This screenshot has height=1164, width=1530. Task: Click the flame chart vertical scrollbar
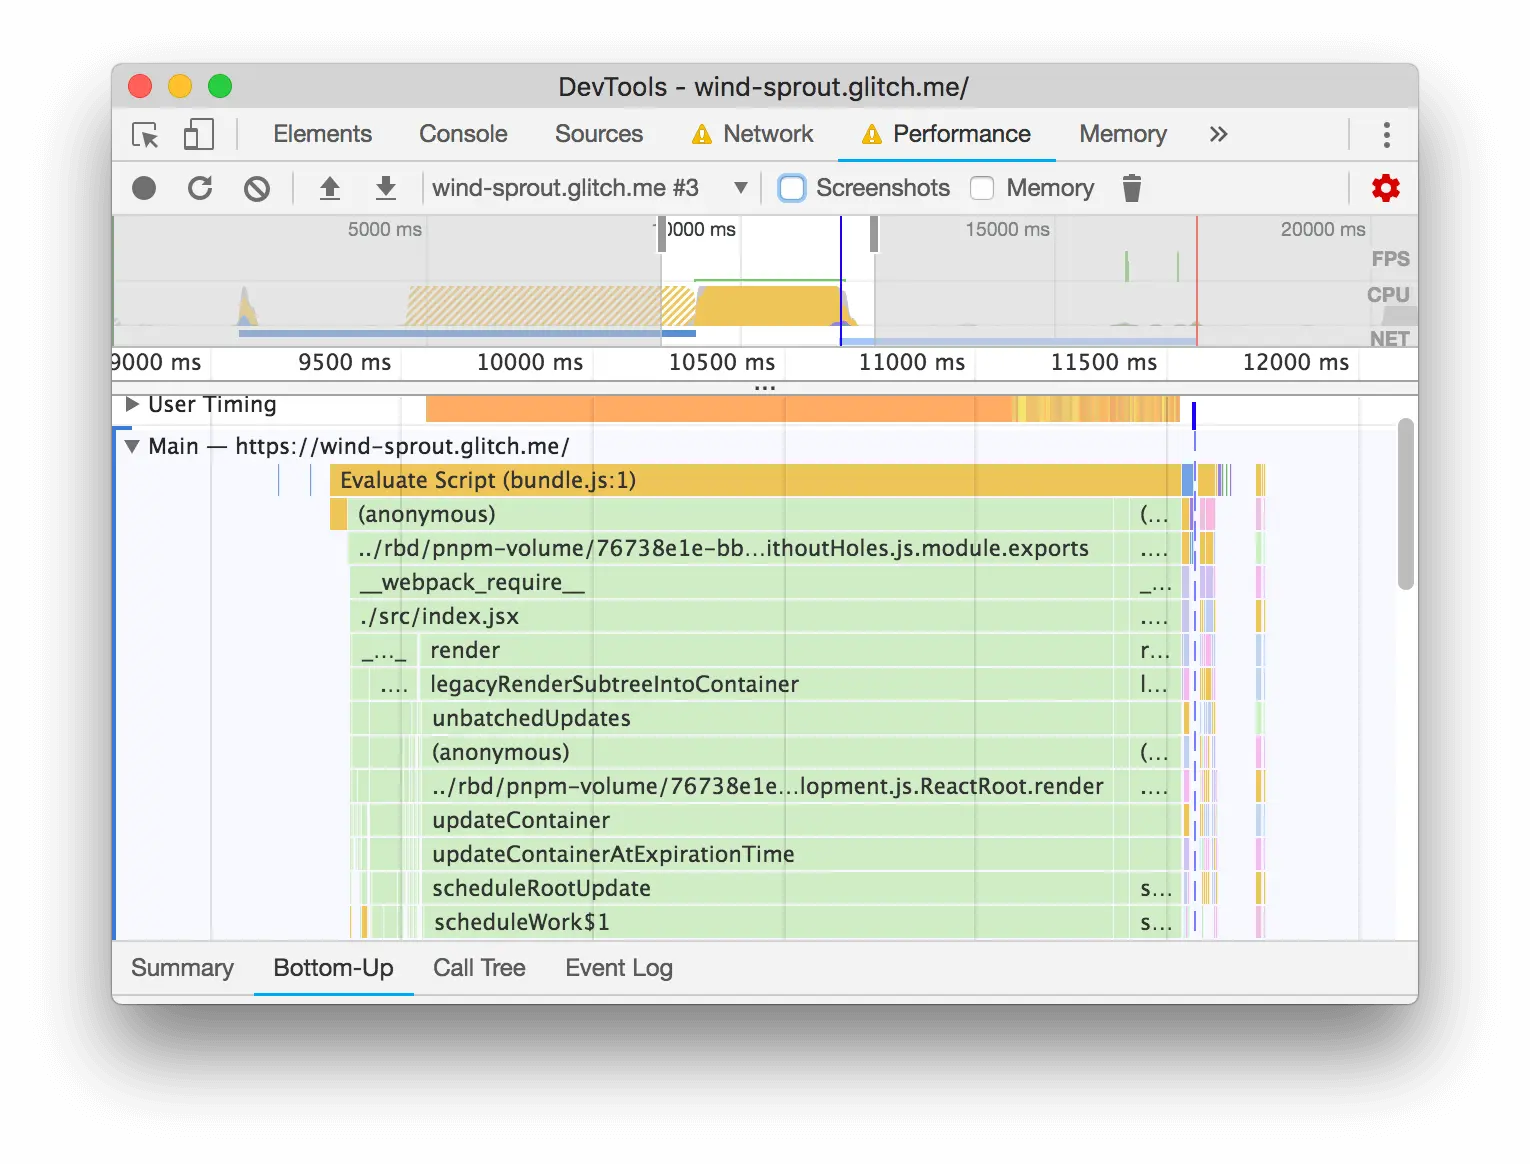pos(1405,504)
